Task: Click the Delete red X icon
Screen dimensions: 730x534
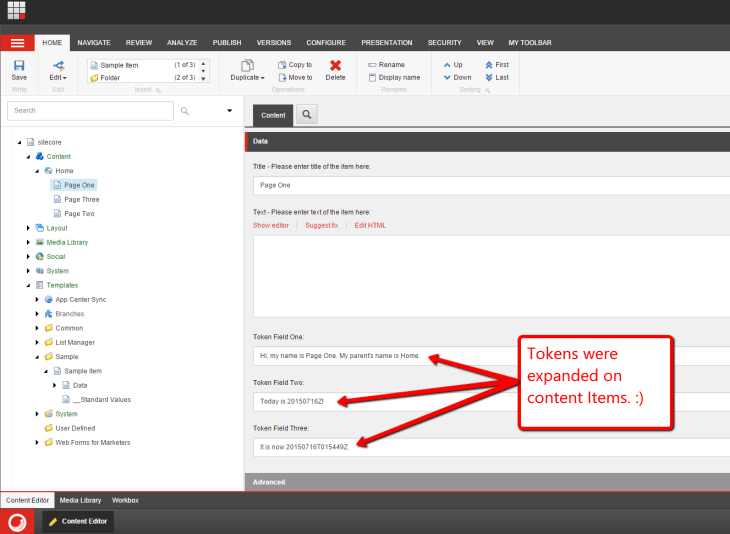Action: (x=335, y=66)
